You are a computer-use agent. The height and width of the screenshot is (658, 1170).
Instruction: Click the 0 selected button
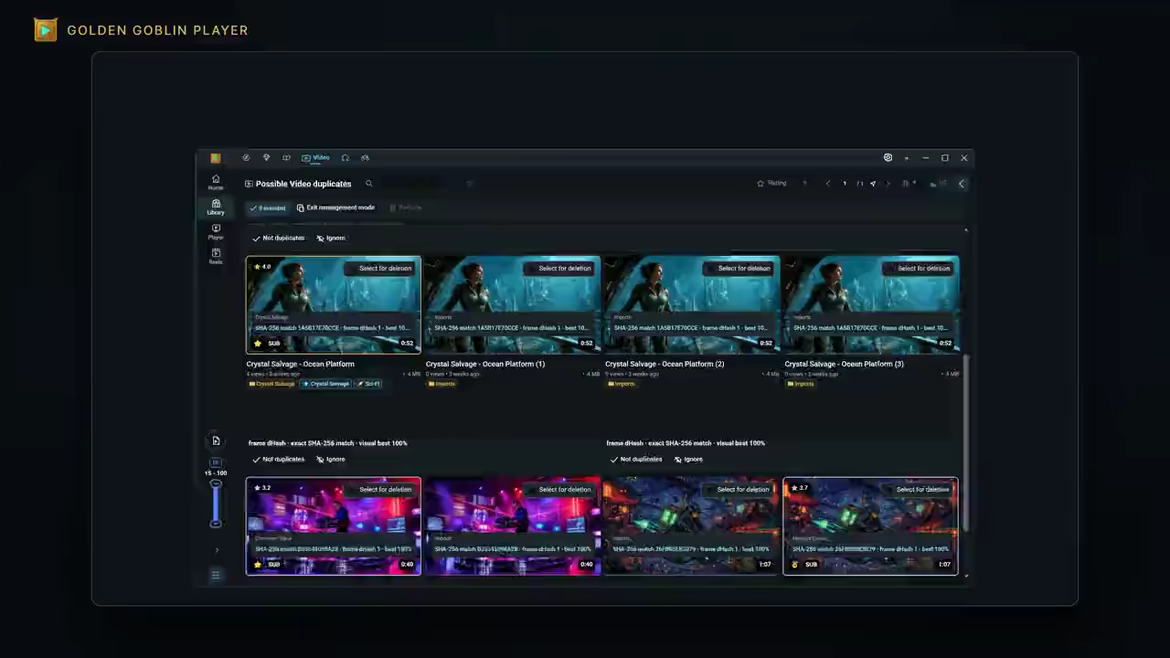(268, 208)
